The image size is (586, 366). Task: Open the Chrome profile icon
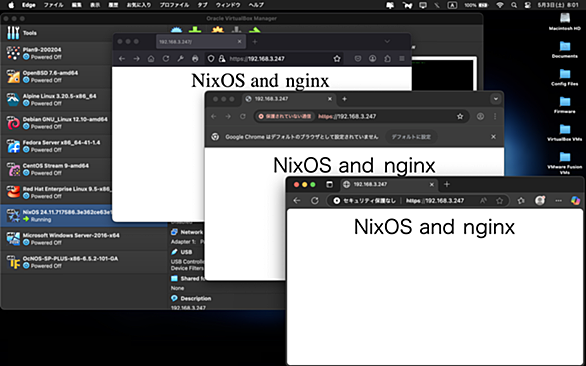[480, 116]
